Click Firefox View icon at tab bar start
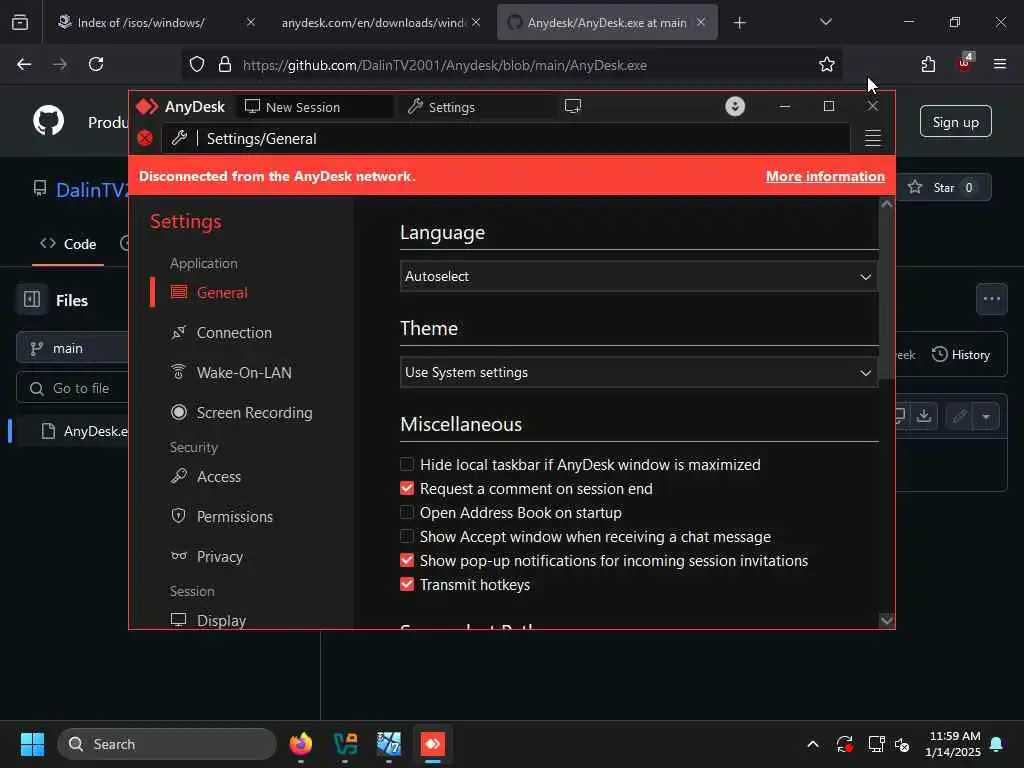1024x768 pixels. tap(20, 22)
